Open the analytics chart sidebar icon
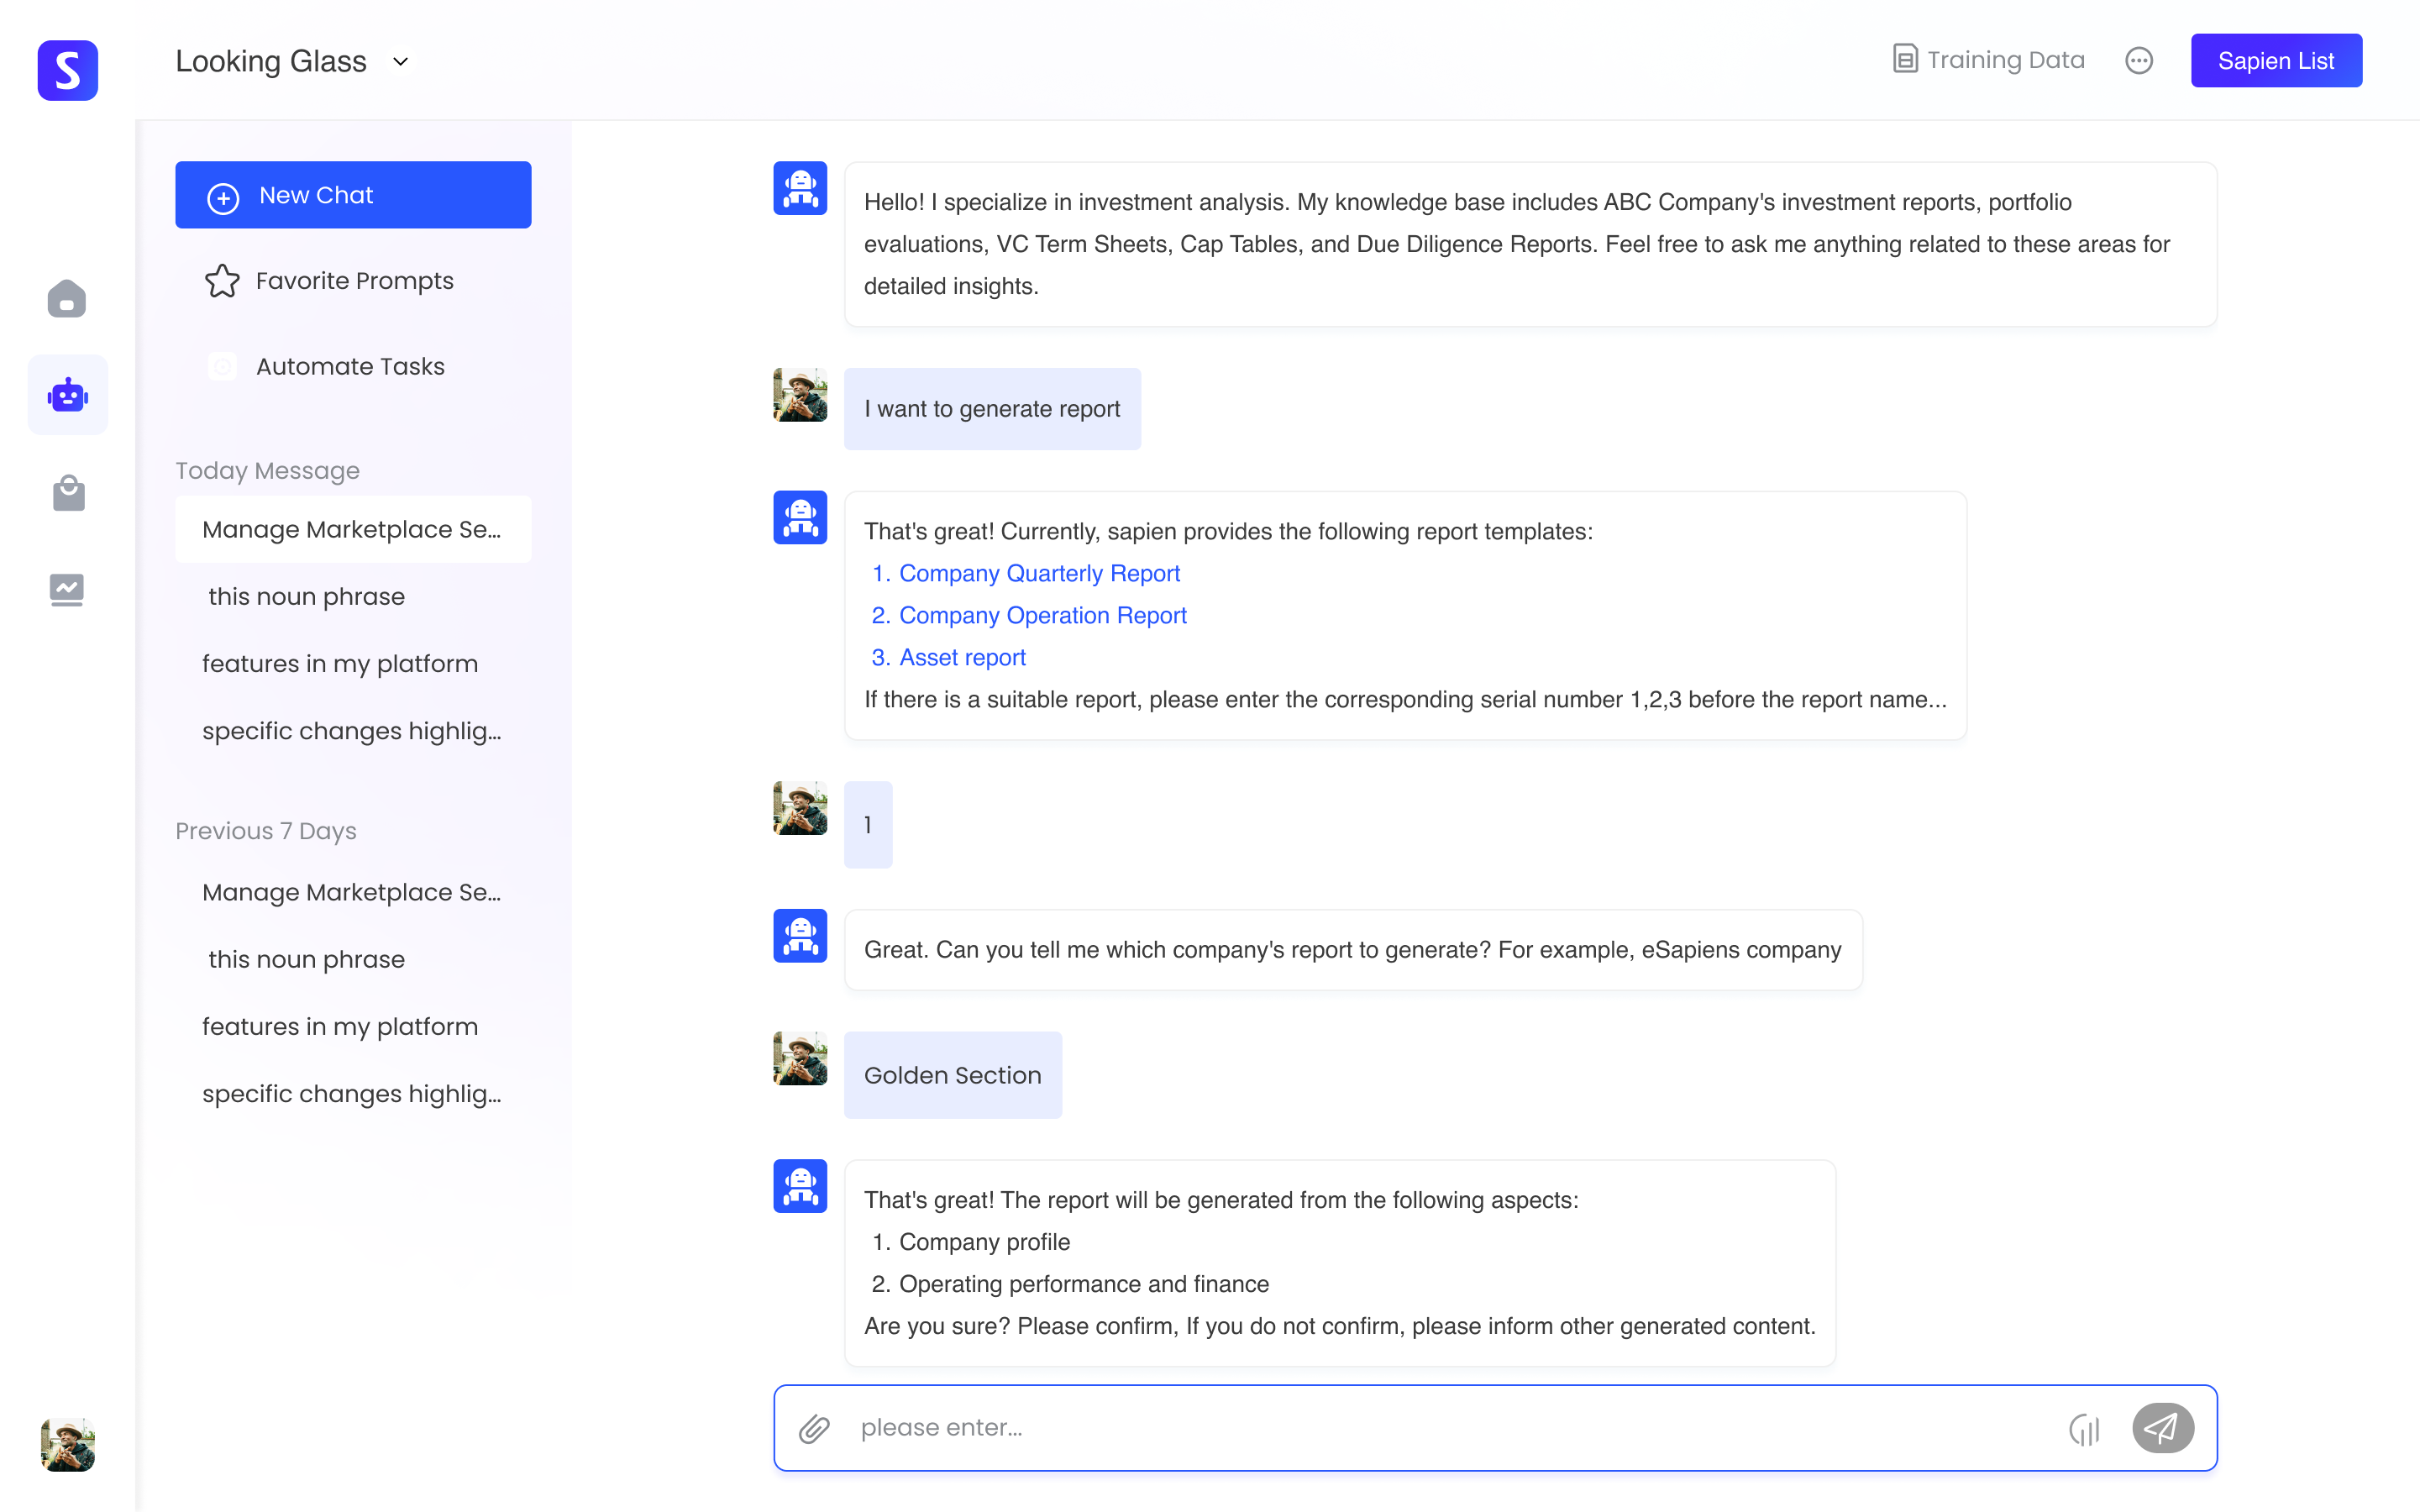The image size is (2420, 1512). (67, 590)
